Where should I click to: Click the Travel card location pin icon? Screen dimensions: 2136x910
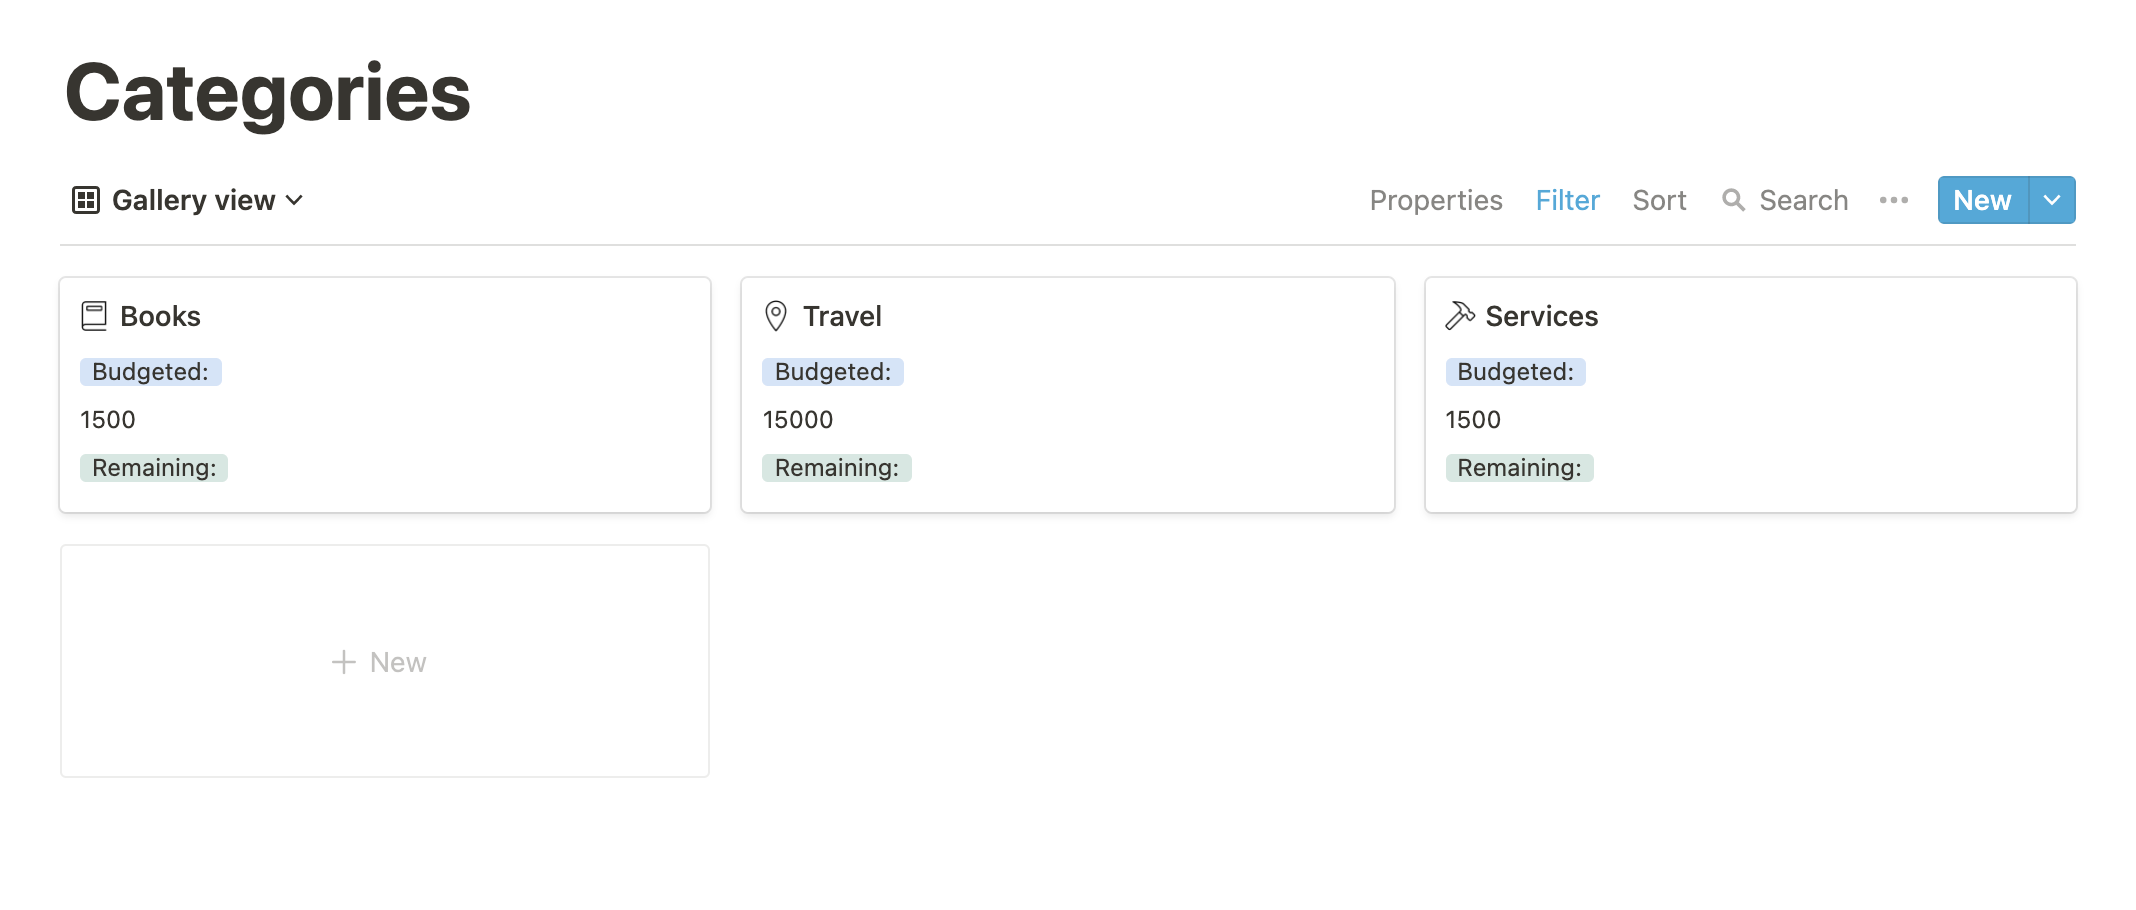(776, 316)
